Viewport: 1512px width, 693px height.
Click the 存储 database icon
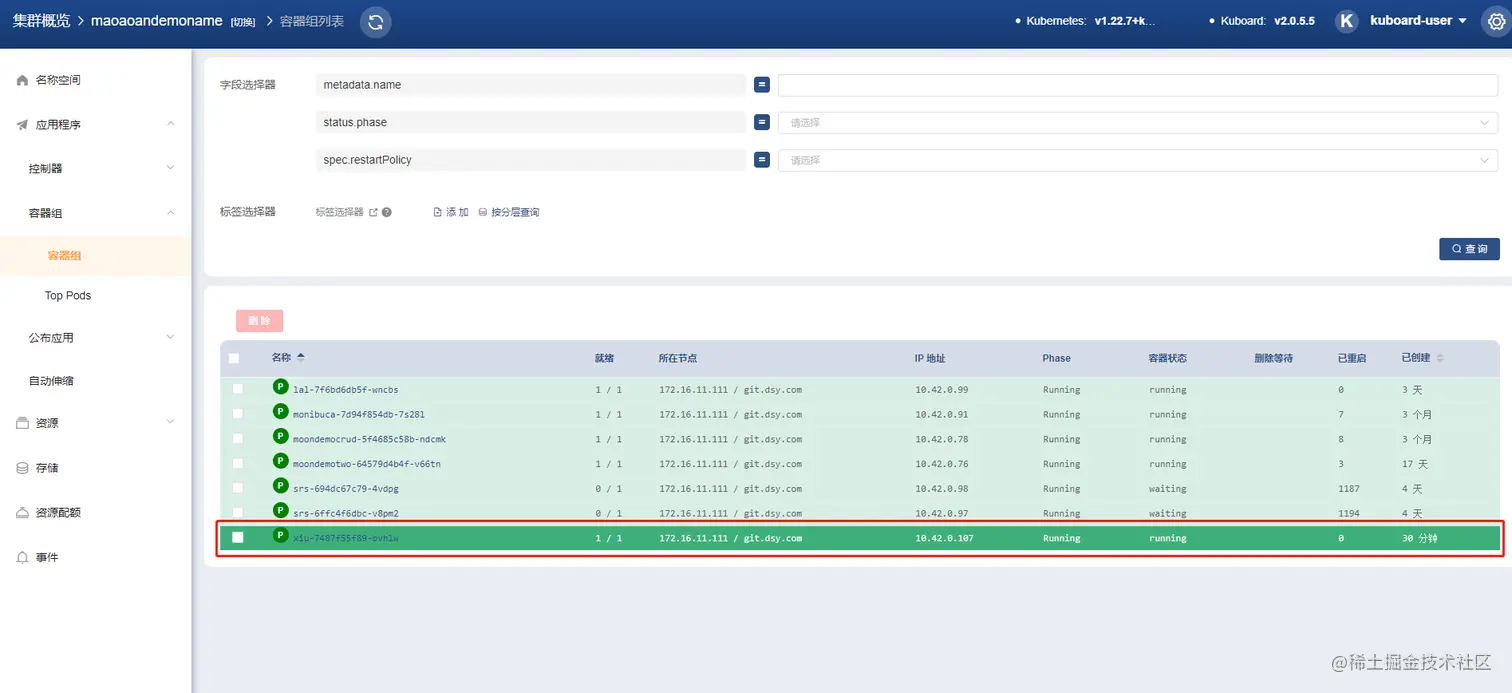(x=22, y=468)
